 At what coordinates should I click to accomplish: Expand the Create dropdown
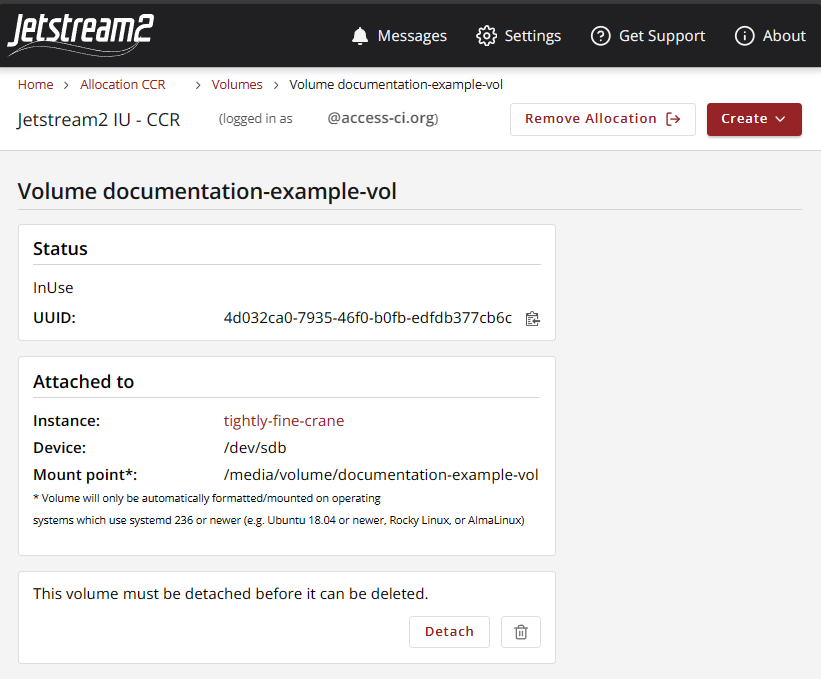click(x=754, y=118)
